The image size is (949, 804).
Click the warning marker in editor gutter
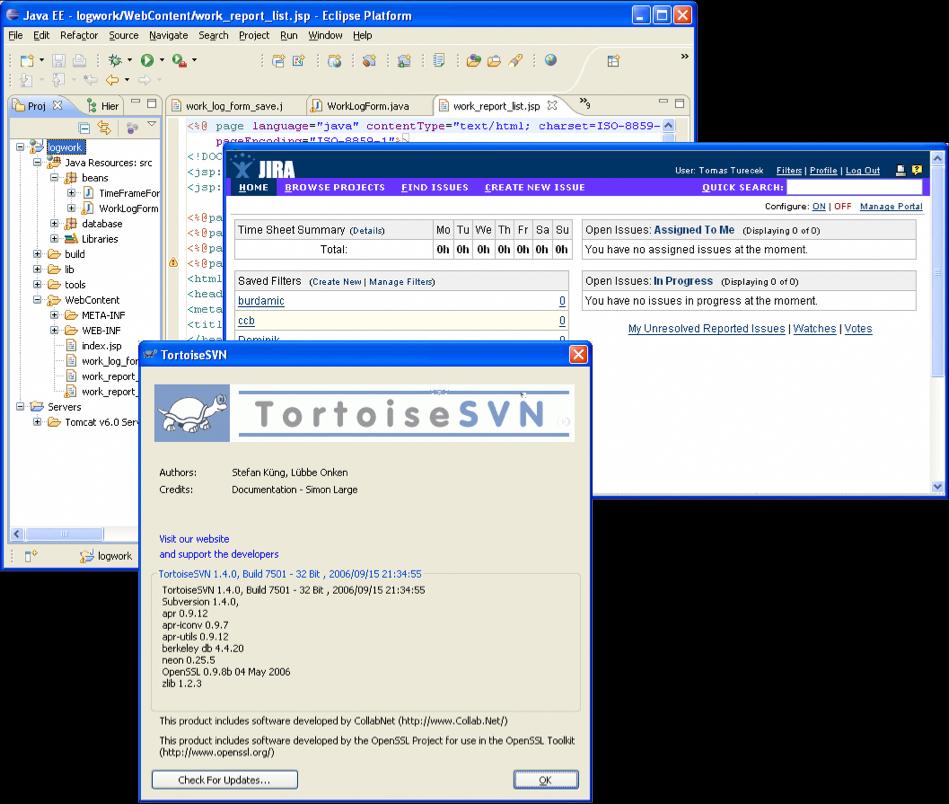(173, 263)
